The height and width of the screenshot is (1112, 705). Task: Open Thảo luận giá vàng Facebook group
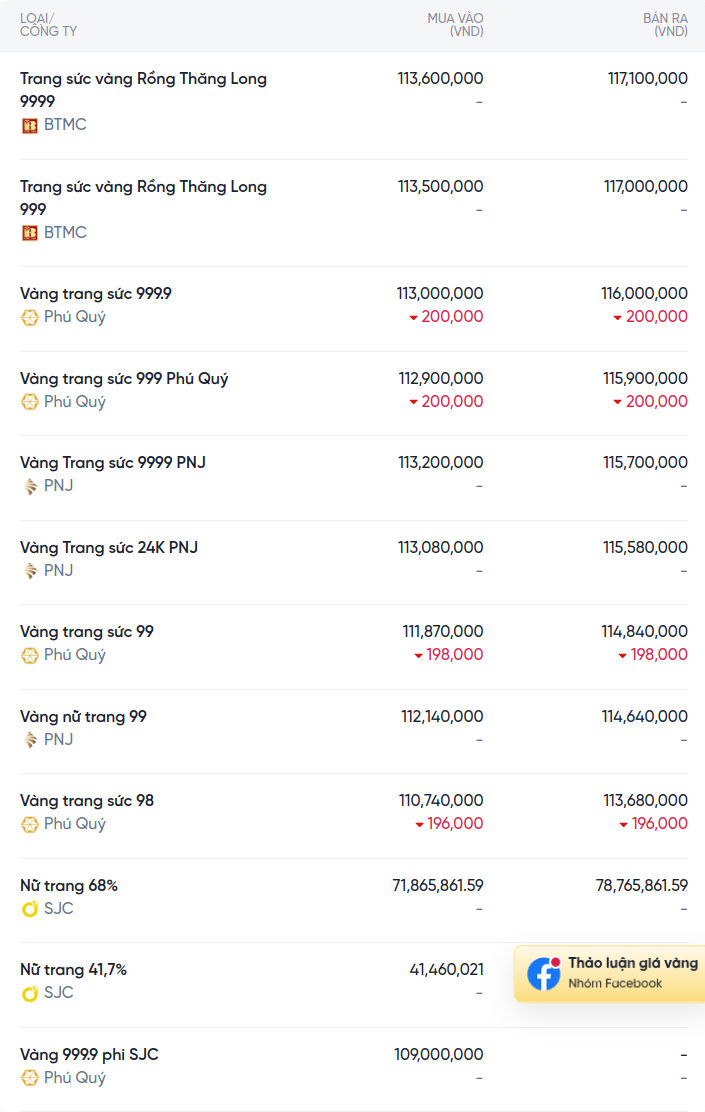610,974
